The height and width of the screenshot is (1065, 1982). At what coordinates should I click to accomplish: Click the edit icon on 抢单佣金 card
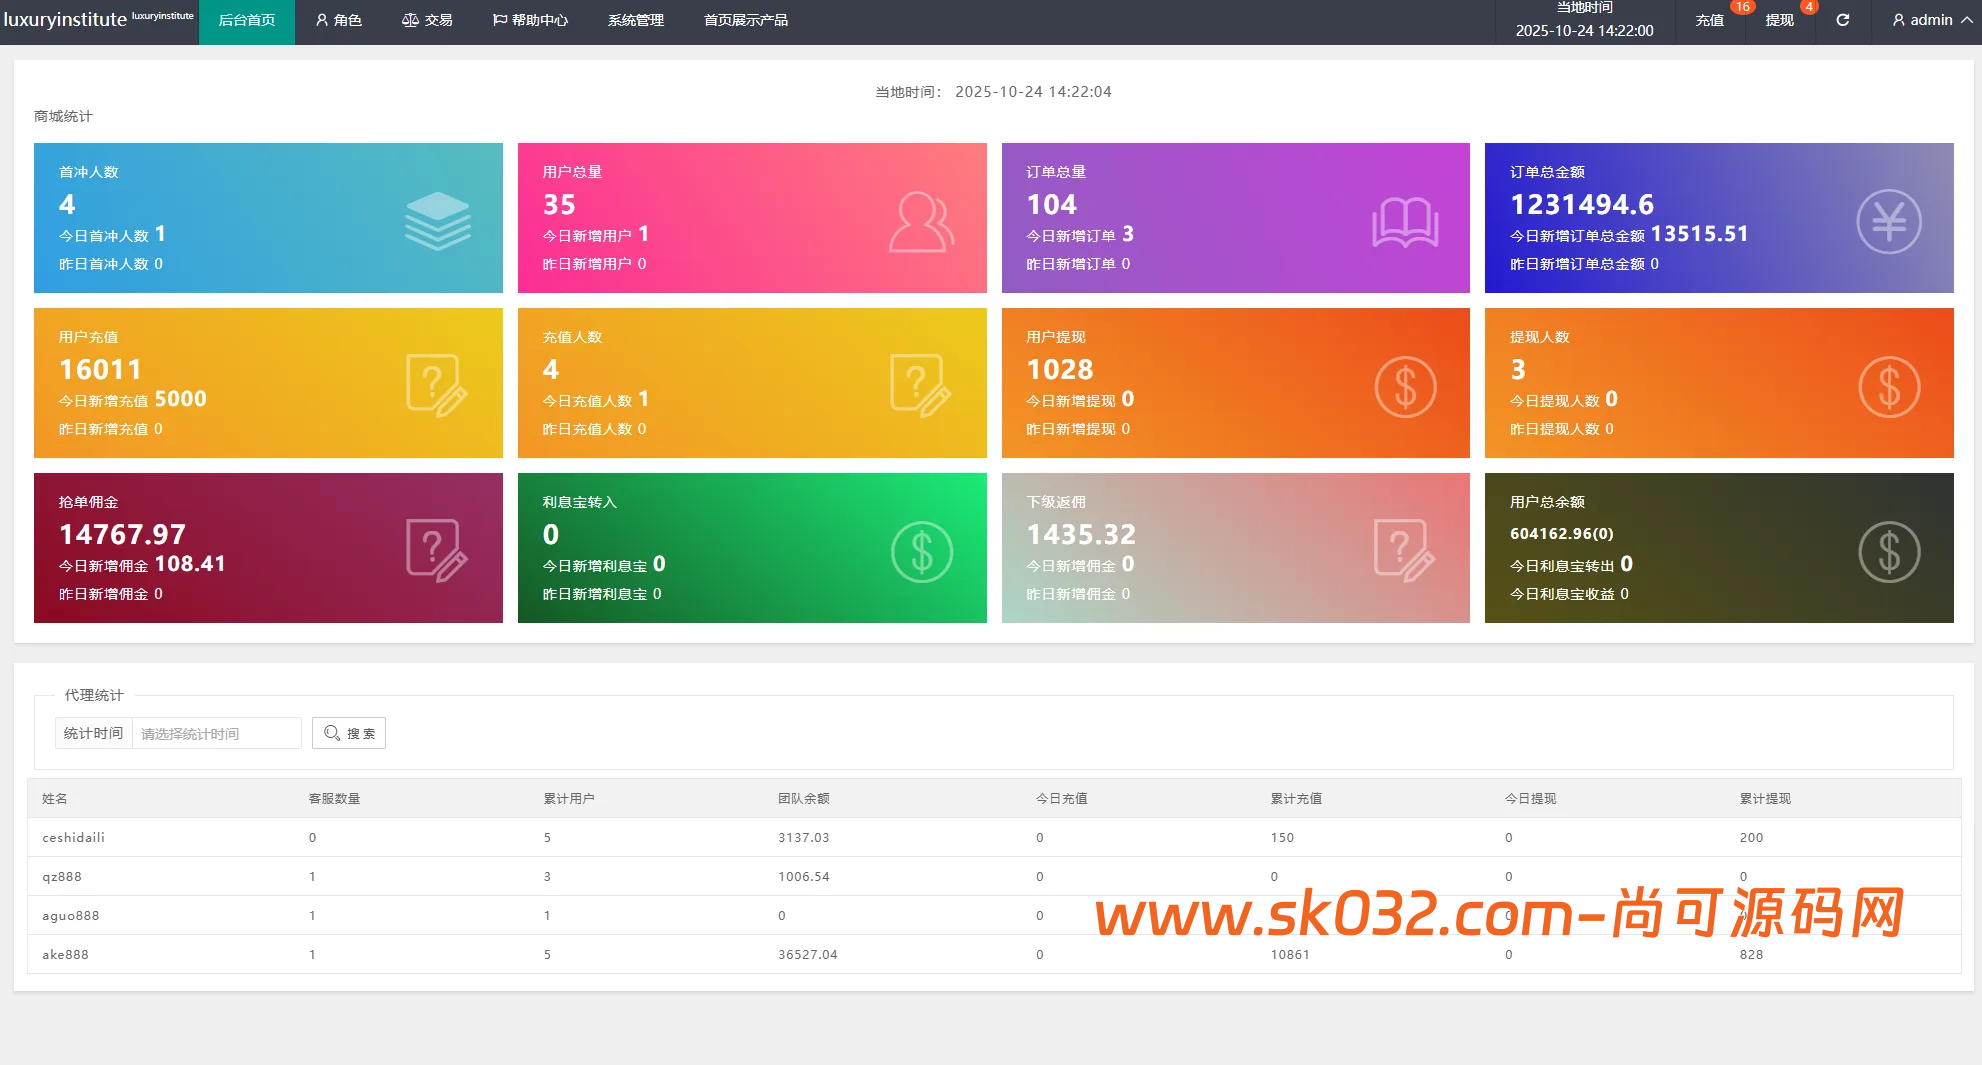tap(437, 550)
